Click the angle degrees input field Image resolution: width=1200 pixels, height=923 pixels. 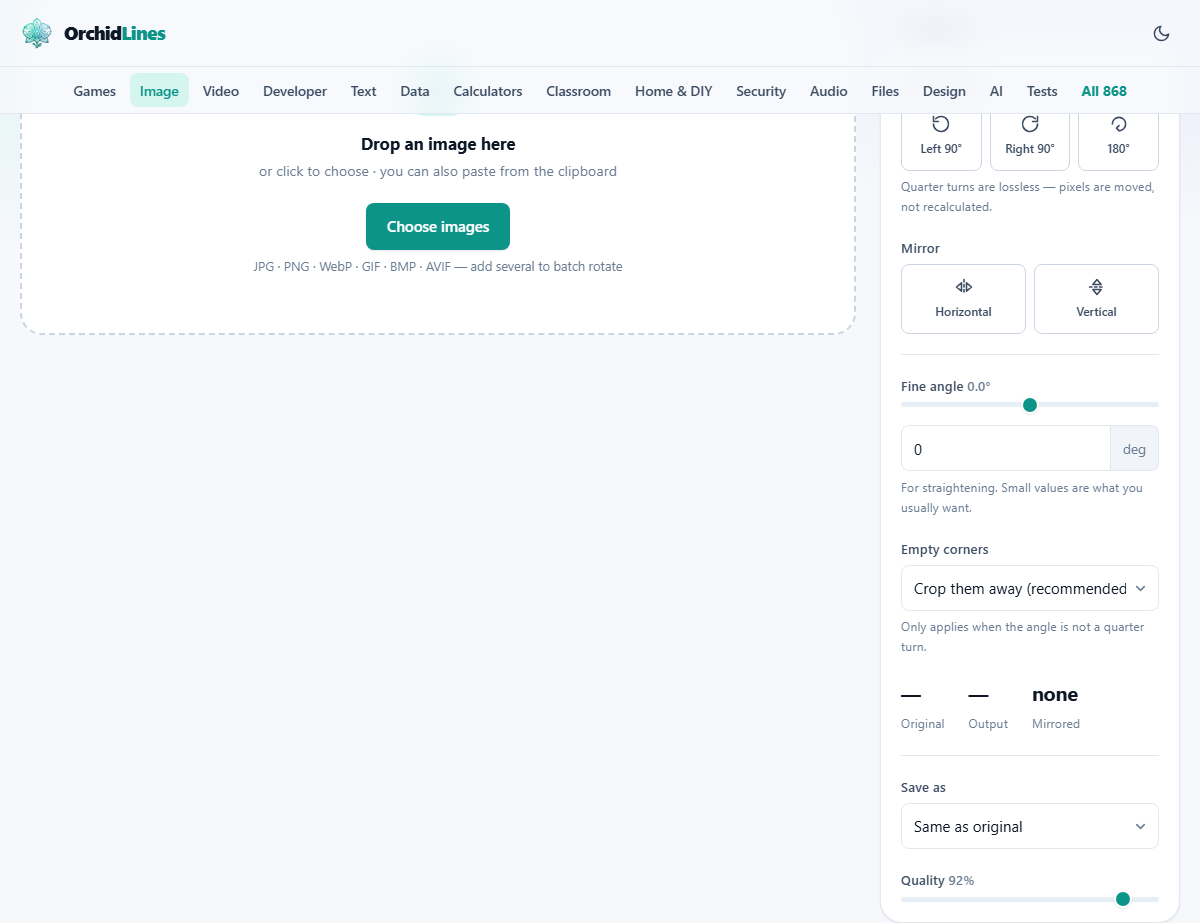1006,449
